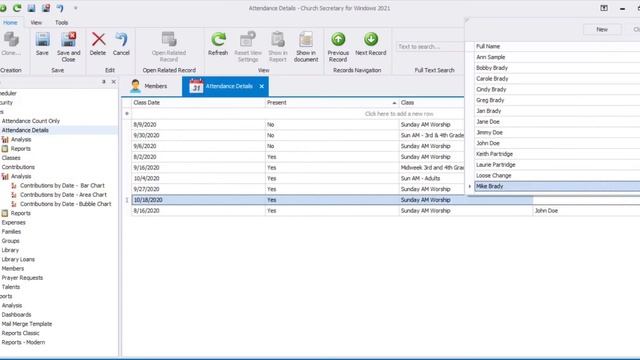Select Keith Partridge in the lookup list
The height and width of the screenshot is (360, 640).
(x=557, y=154)
